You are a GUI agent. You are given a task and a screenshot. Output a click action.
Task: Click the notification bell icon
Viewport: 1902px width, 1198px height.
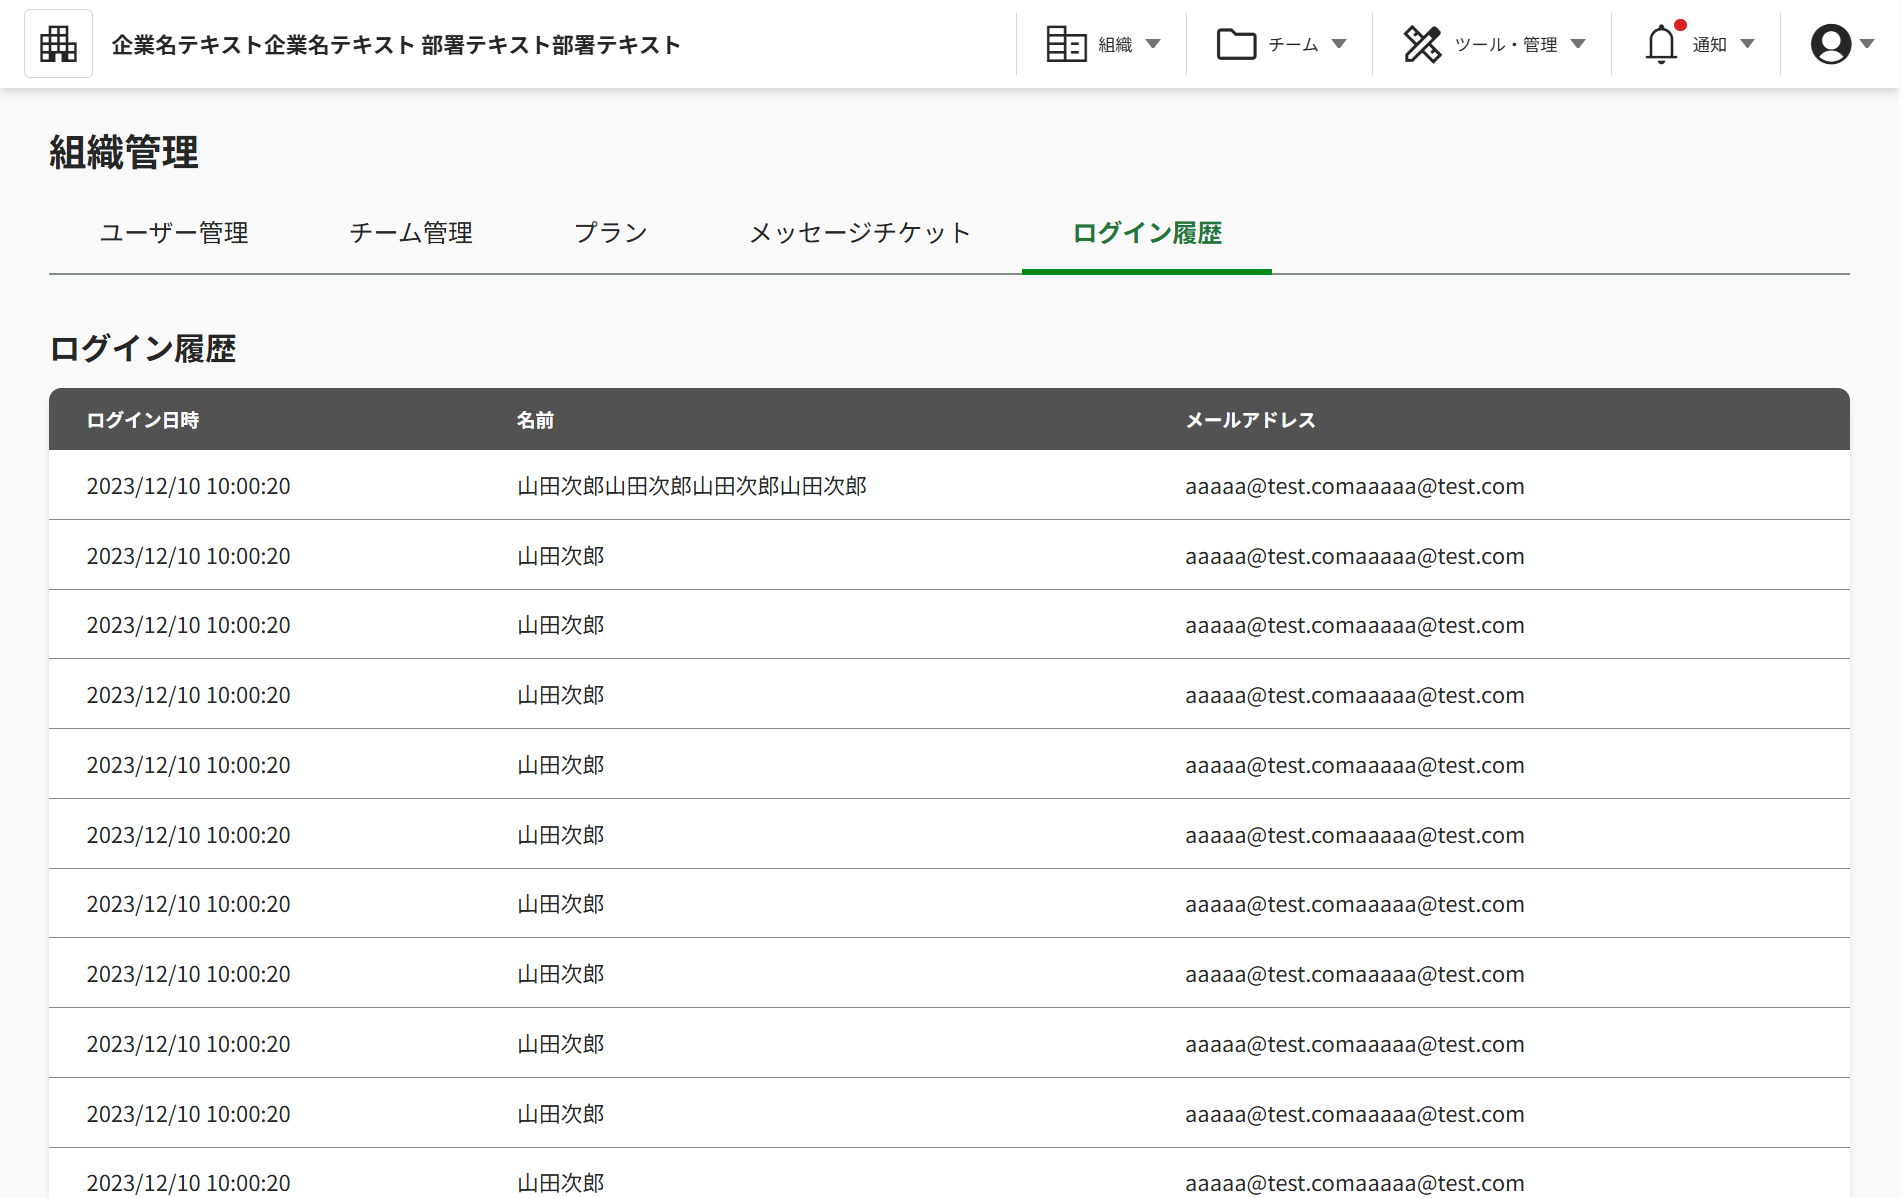point(1662,44)
